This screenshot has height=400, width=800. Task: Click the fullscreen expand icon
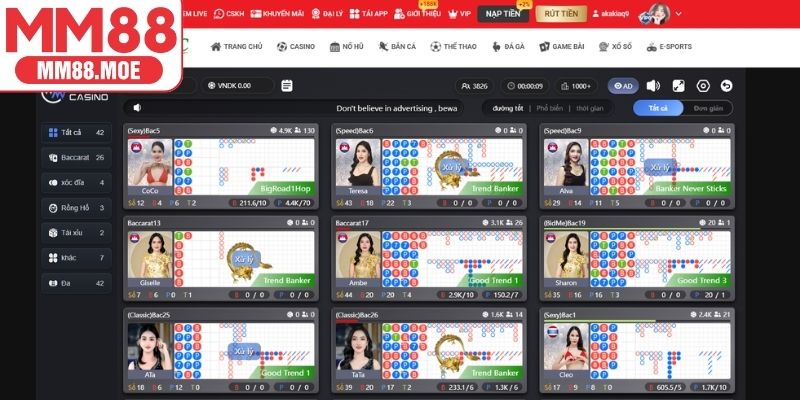point(678,86)
